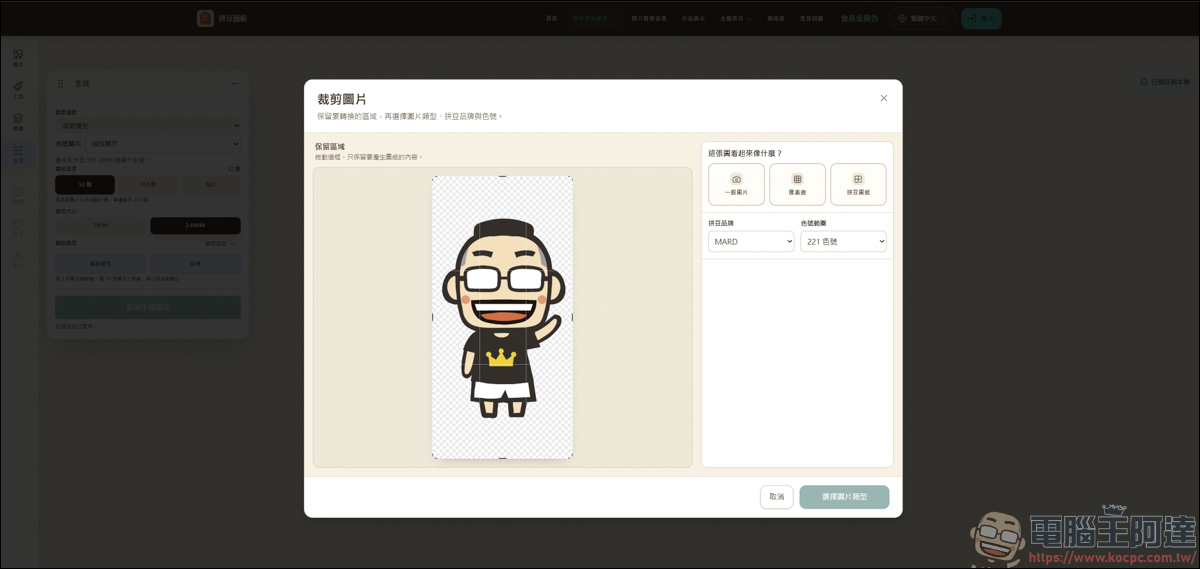This screenshot has width=1200, height=569.
Task: Grab the bottom-right crop corner handle
Action: tap(572, 458)
